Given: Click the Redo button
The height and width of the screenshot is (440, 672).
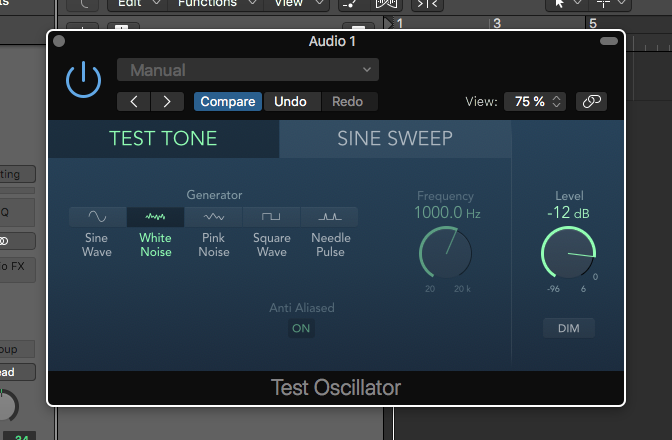Looking at the screenshot, I should coord(348,101).
